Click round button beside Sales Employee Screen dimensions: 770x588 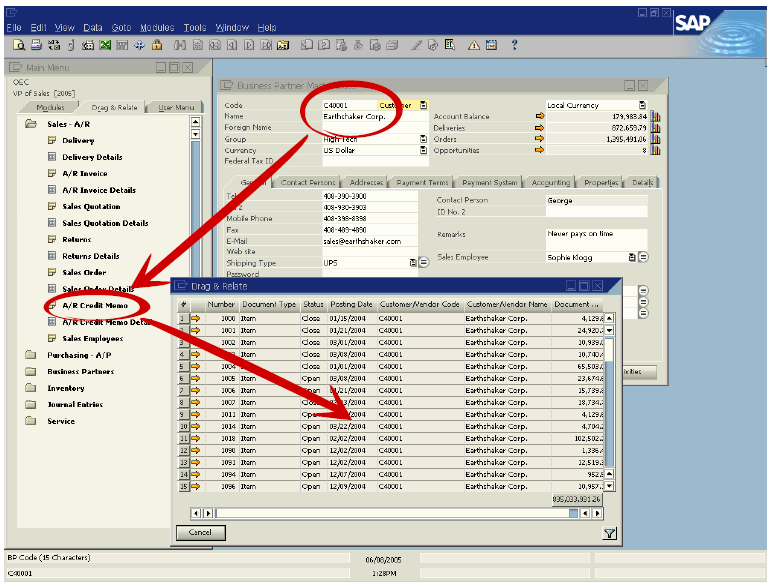pyautogui.click(x=643, y=257)
